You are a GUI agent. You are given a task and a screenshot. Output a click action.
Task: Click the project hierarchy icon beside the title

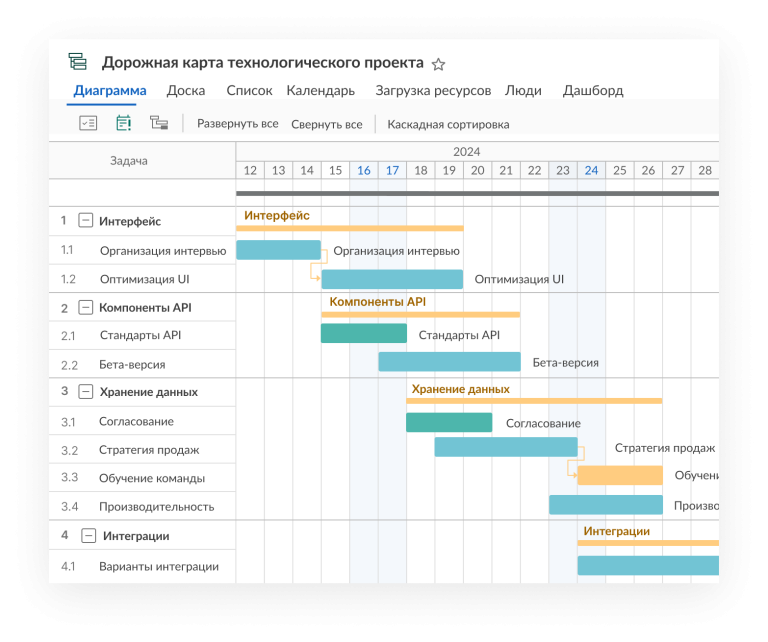click(78, 62)
